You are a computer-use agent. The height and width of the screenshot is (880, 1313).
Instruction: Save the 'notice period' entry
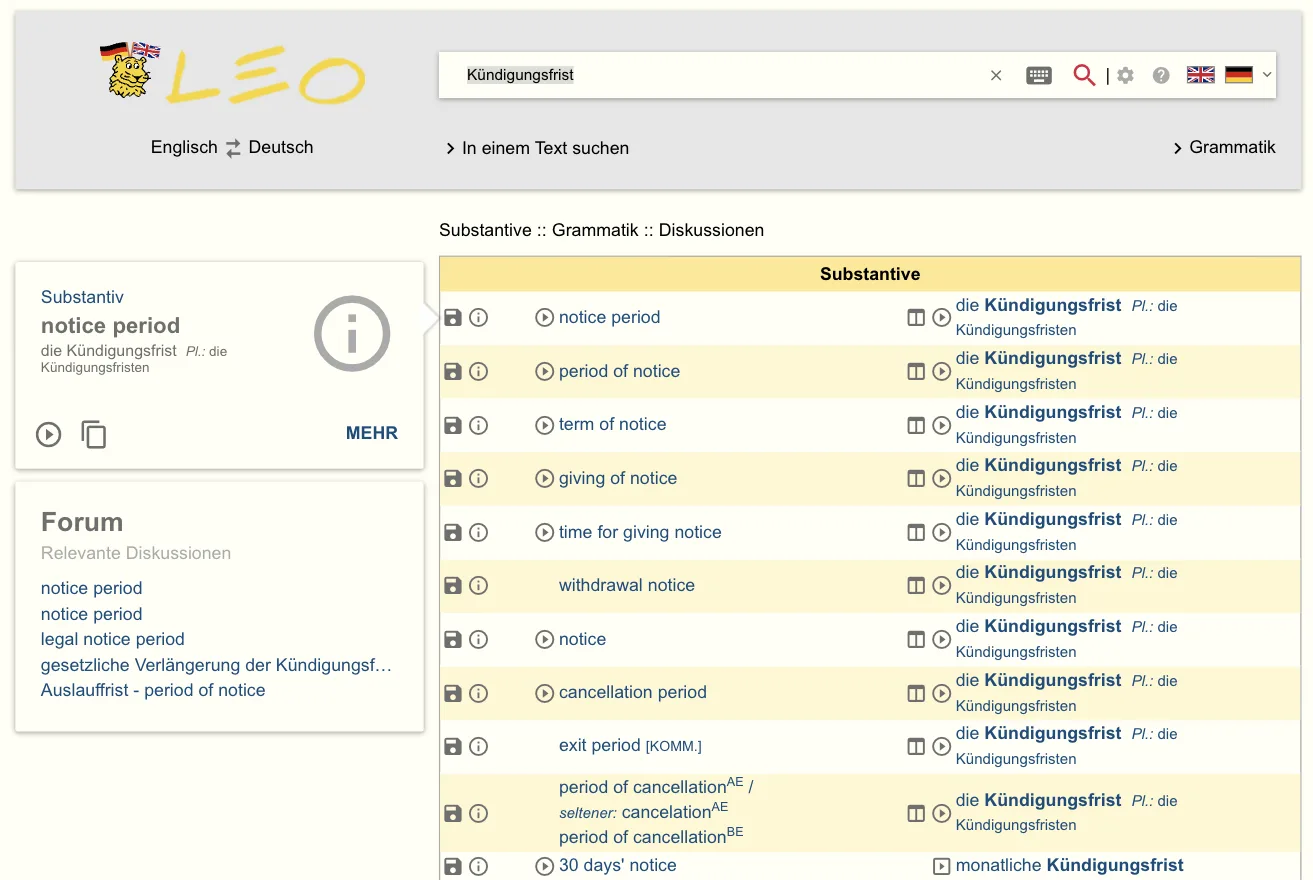point(453,318)
